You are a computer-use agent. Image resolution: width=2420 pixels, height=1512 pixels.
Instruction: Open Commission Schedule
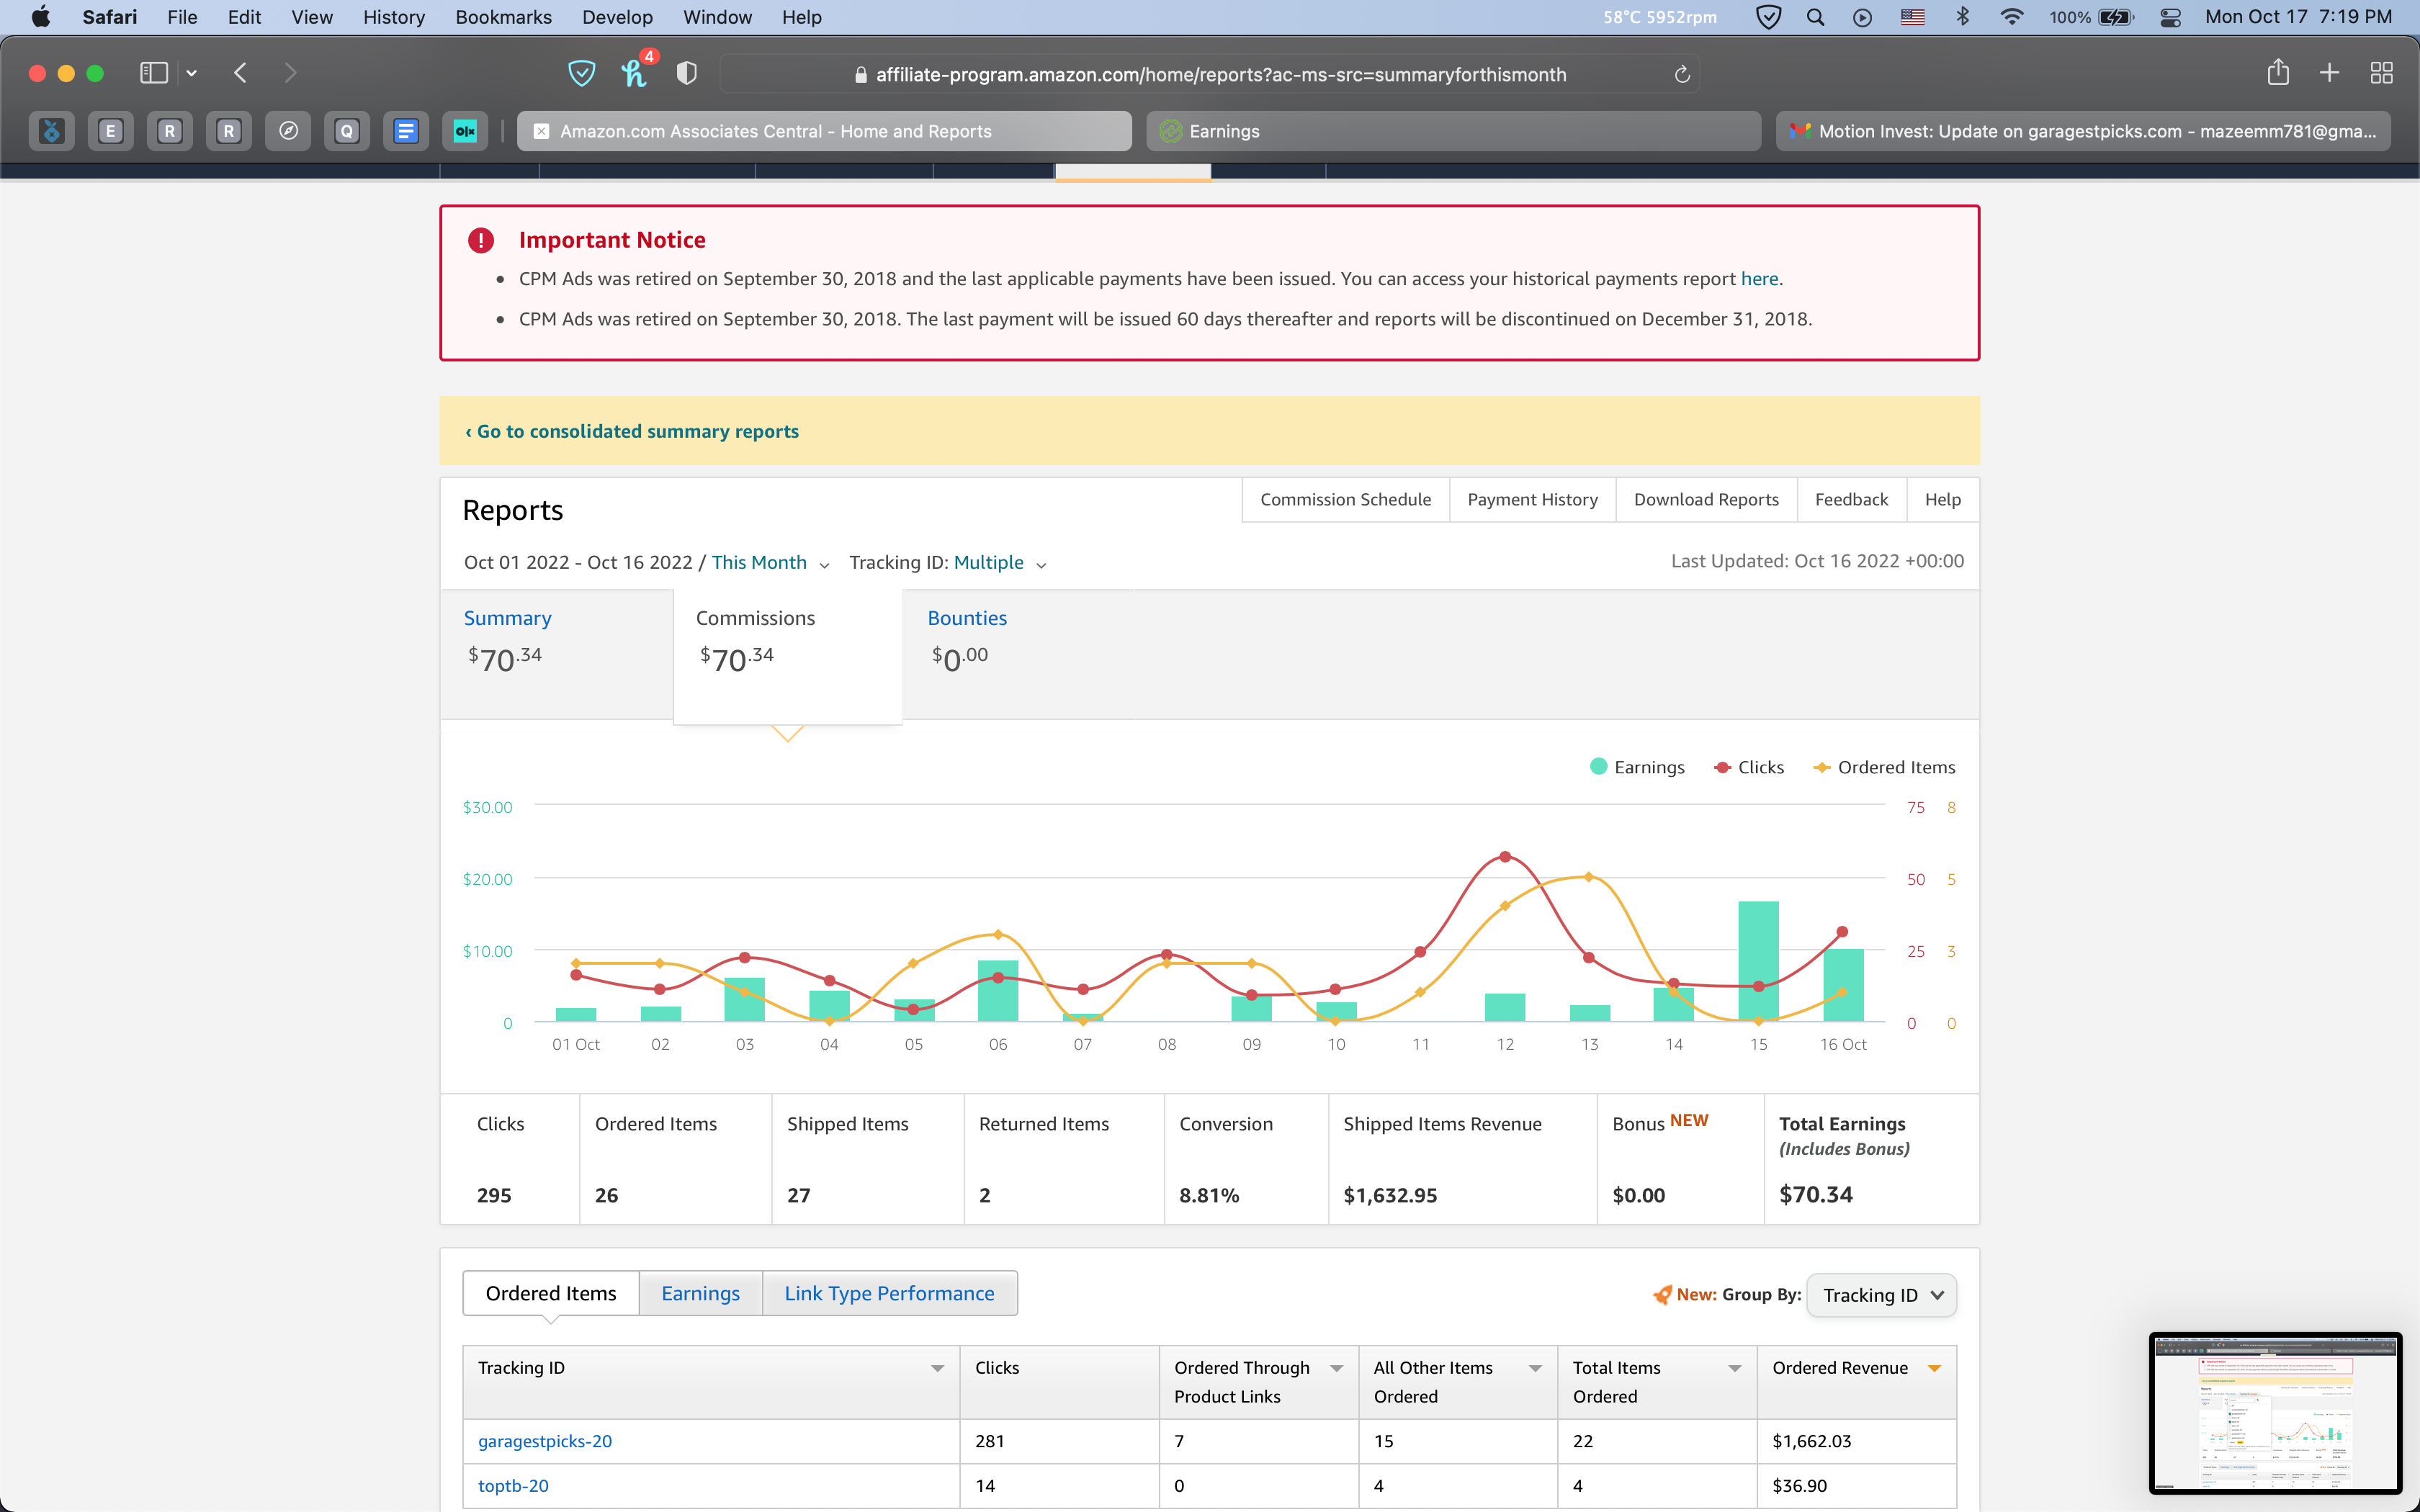[1345, 499]
